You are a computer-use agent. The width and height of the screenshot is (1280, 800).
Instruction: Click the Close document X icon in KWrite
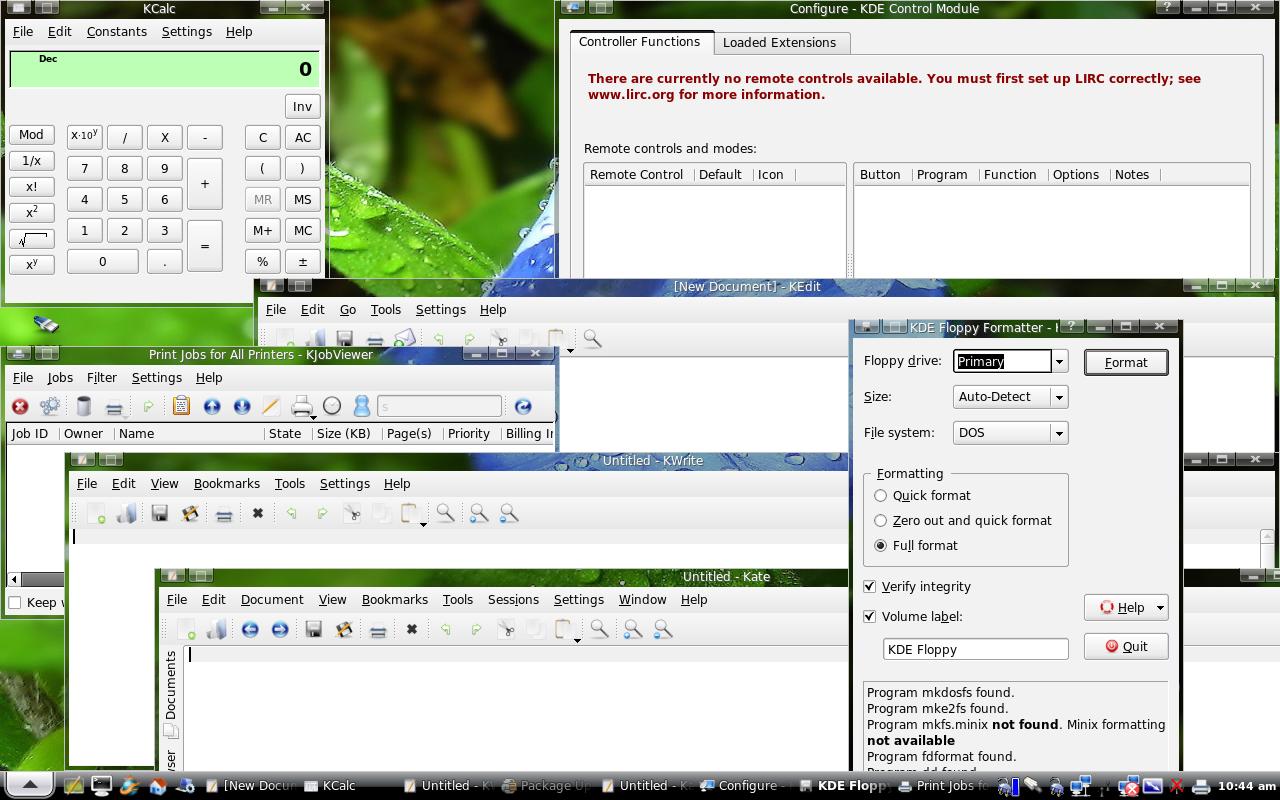pos(257,513)
